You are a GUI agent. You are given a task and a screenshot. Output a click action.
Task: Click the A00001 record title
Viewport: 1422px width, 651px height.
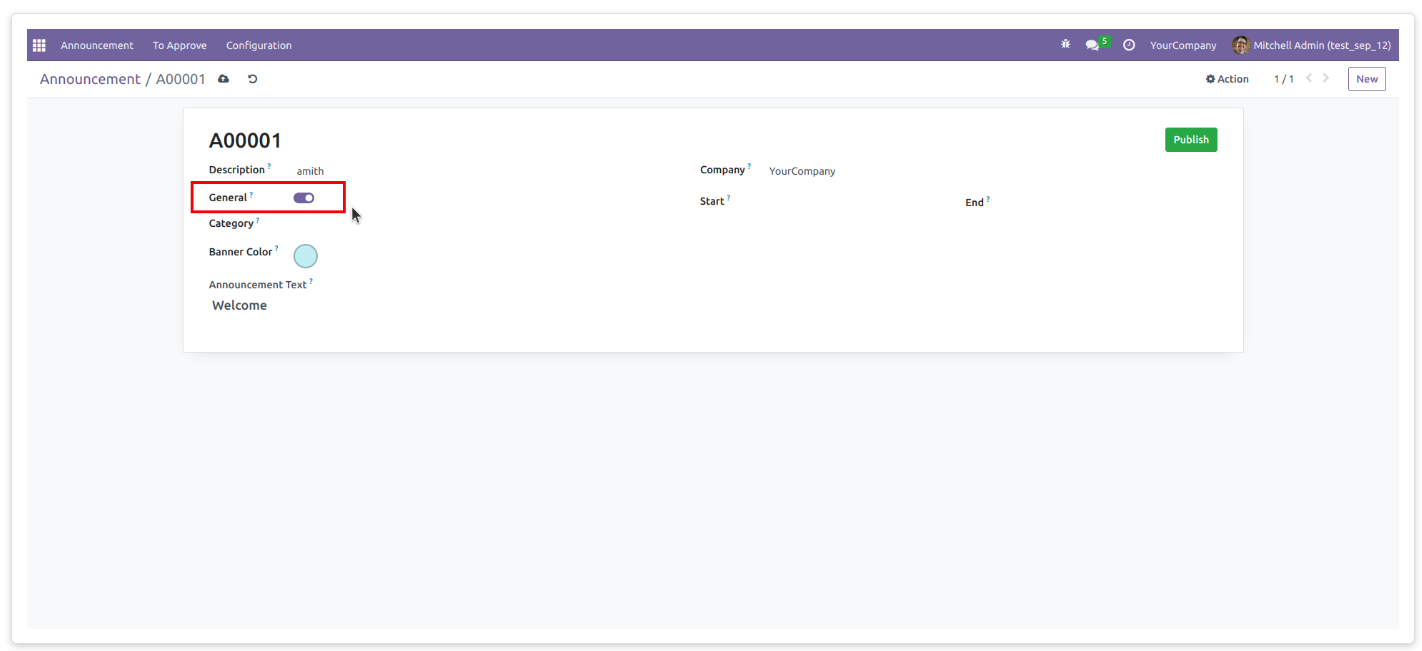[245, 141]
